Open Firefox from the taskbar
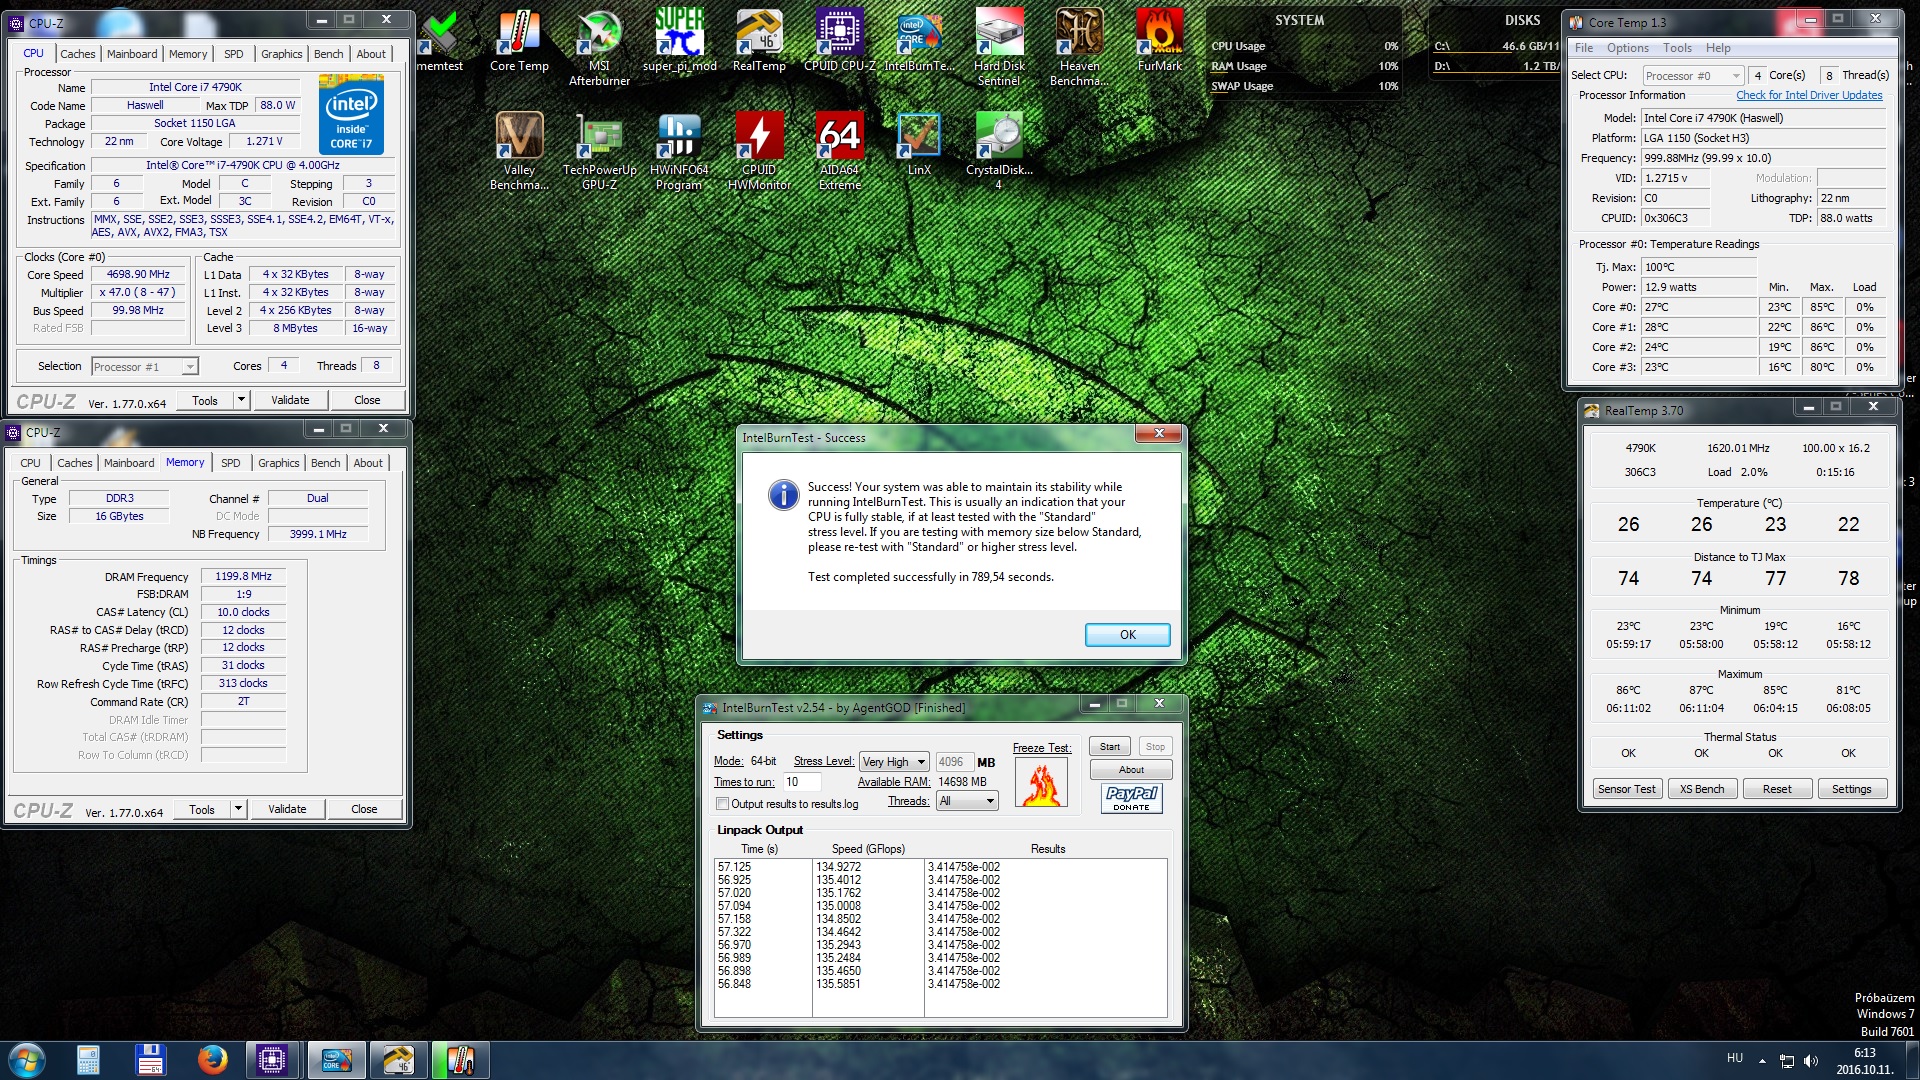 212,1060
